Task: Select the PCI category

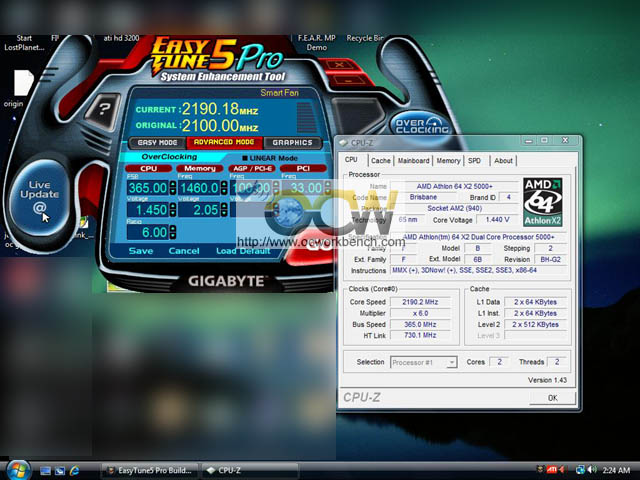Action: 303,168
